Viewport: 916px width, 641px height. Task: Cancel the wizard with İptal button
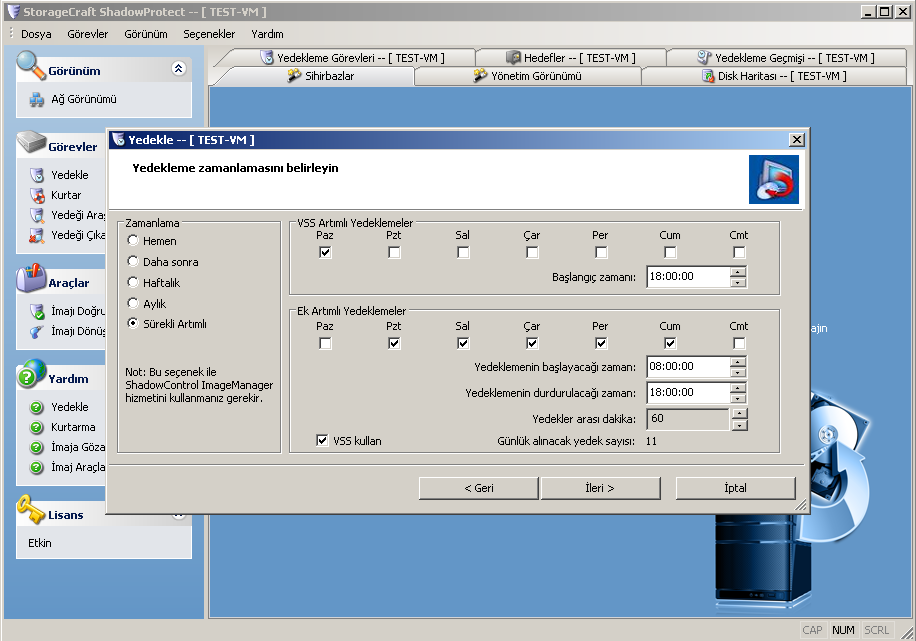(735, 488)
